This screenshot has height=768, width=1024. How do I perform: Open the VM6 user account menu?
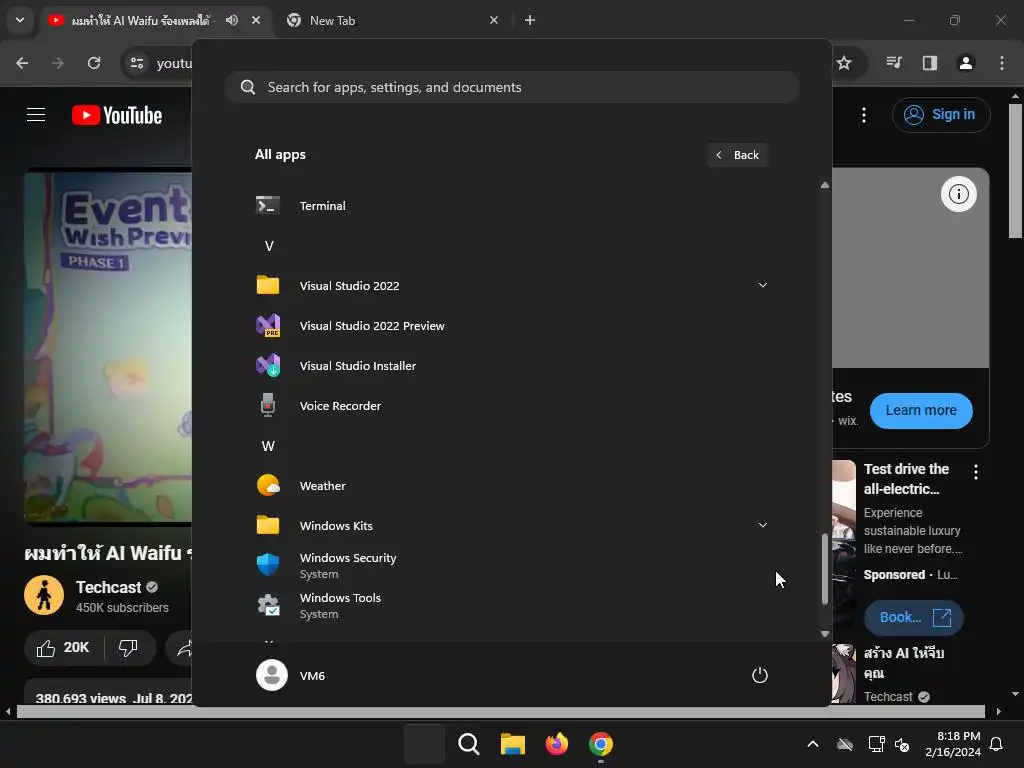click(291, 675)
